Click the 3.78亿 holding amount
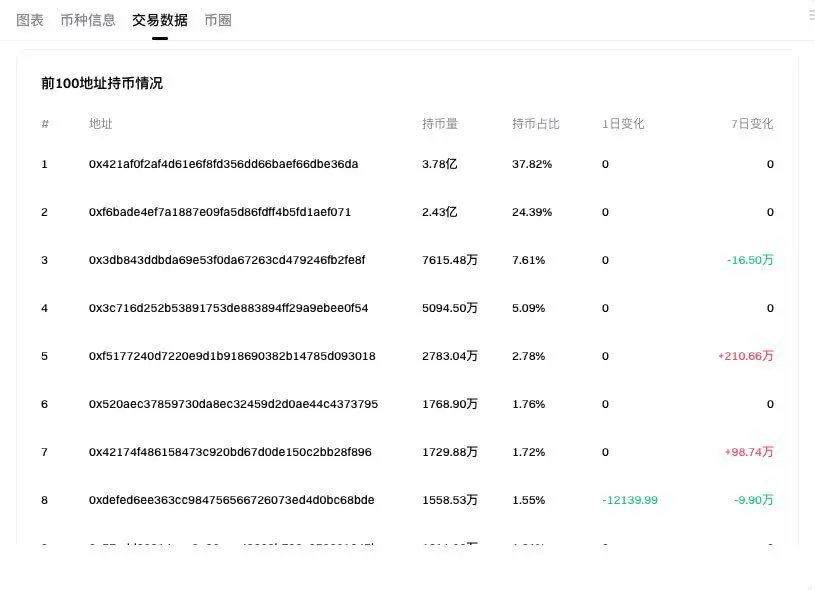 pos(440,164)
